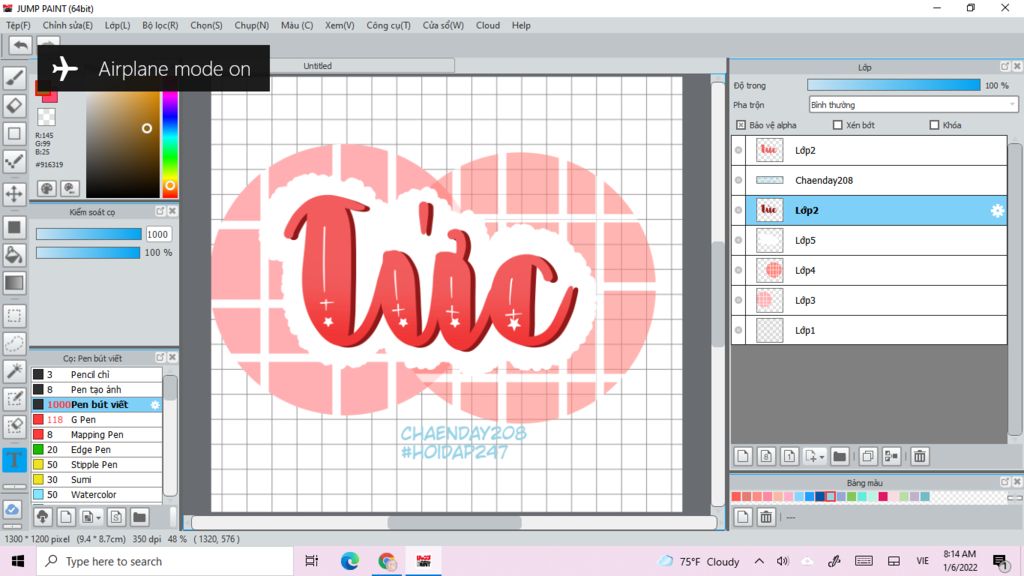The height and width of the screenshot is (576, 1024).
Task: Enable Xén bớt clipping checkbox
Action: [837, 125]
